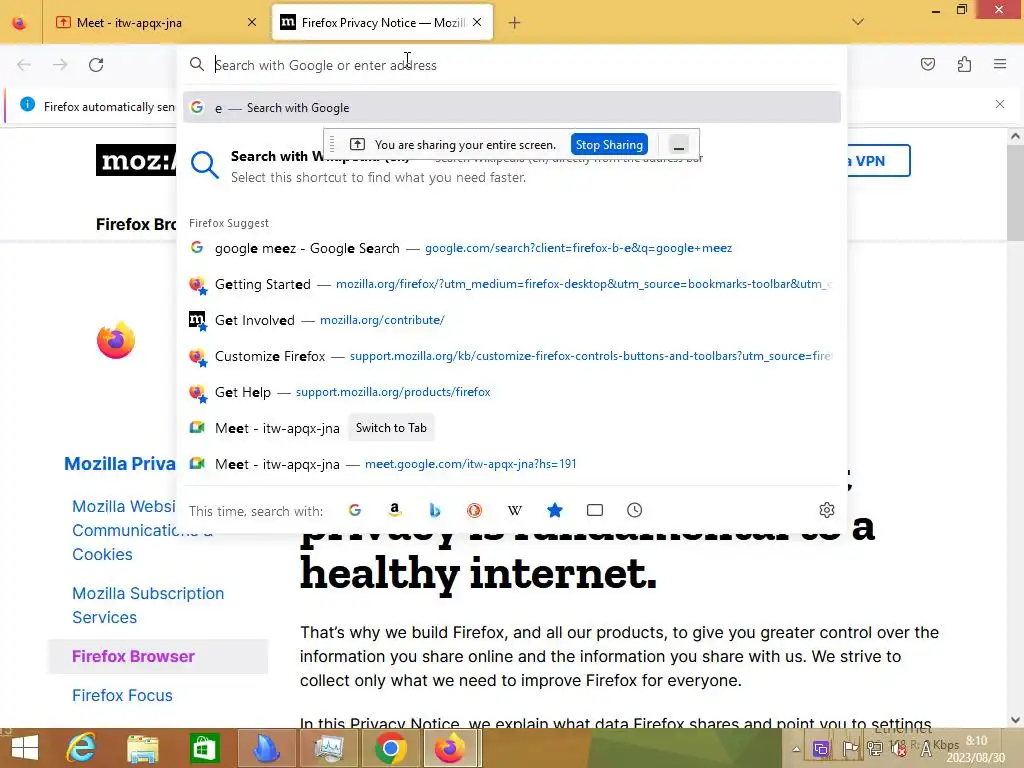Open Get Help bookmark suggestion
This screenshot has width=1024, height=768.
coord(512,392)
